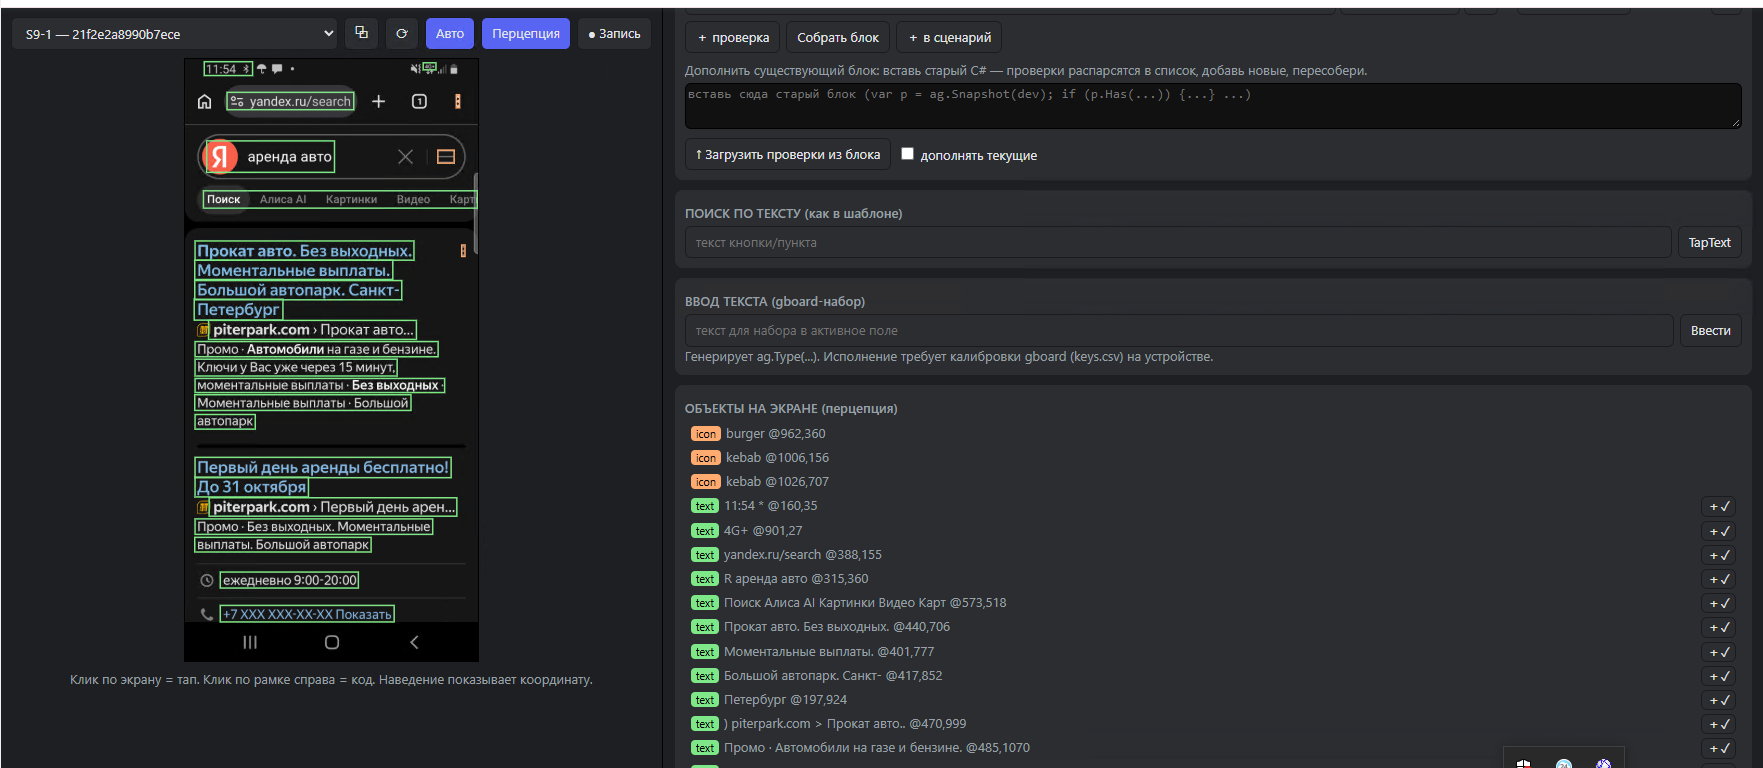
Task: Select the 'burger @962,360' icon object
Action: pos(758,434)
